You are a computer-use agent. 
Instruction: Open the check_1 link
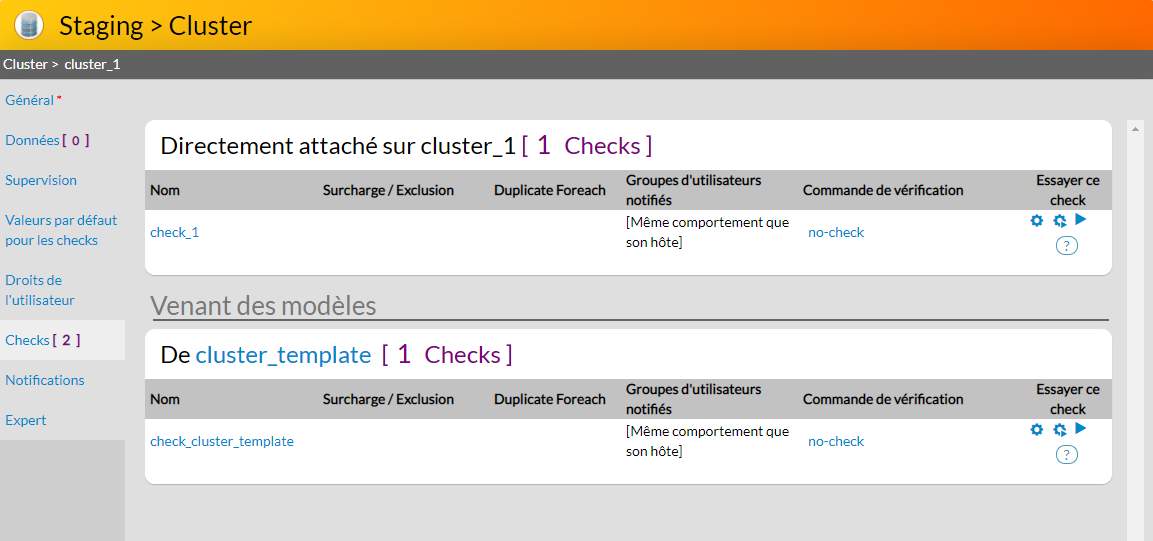coord(174,232)
